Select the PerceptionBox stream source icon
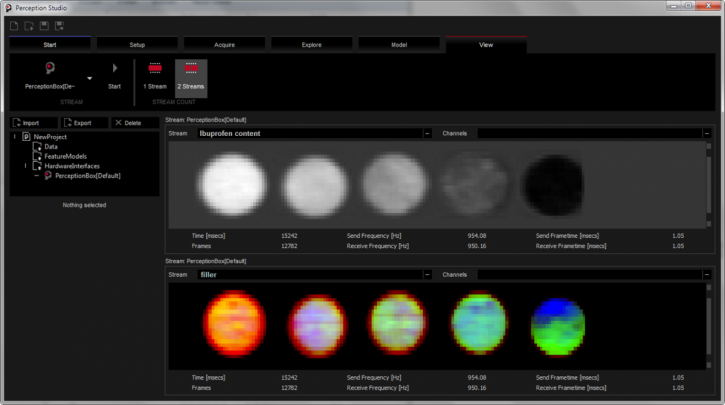 coord(50,68)
